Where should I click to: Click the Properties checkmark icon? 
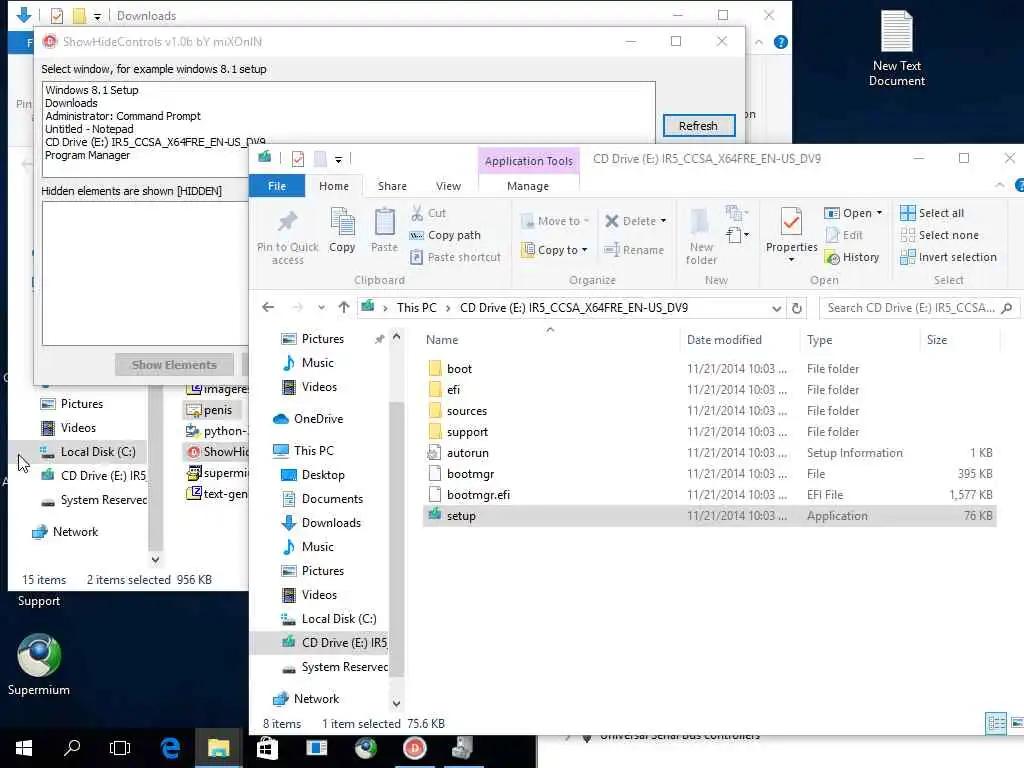(x=791, y=222)
